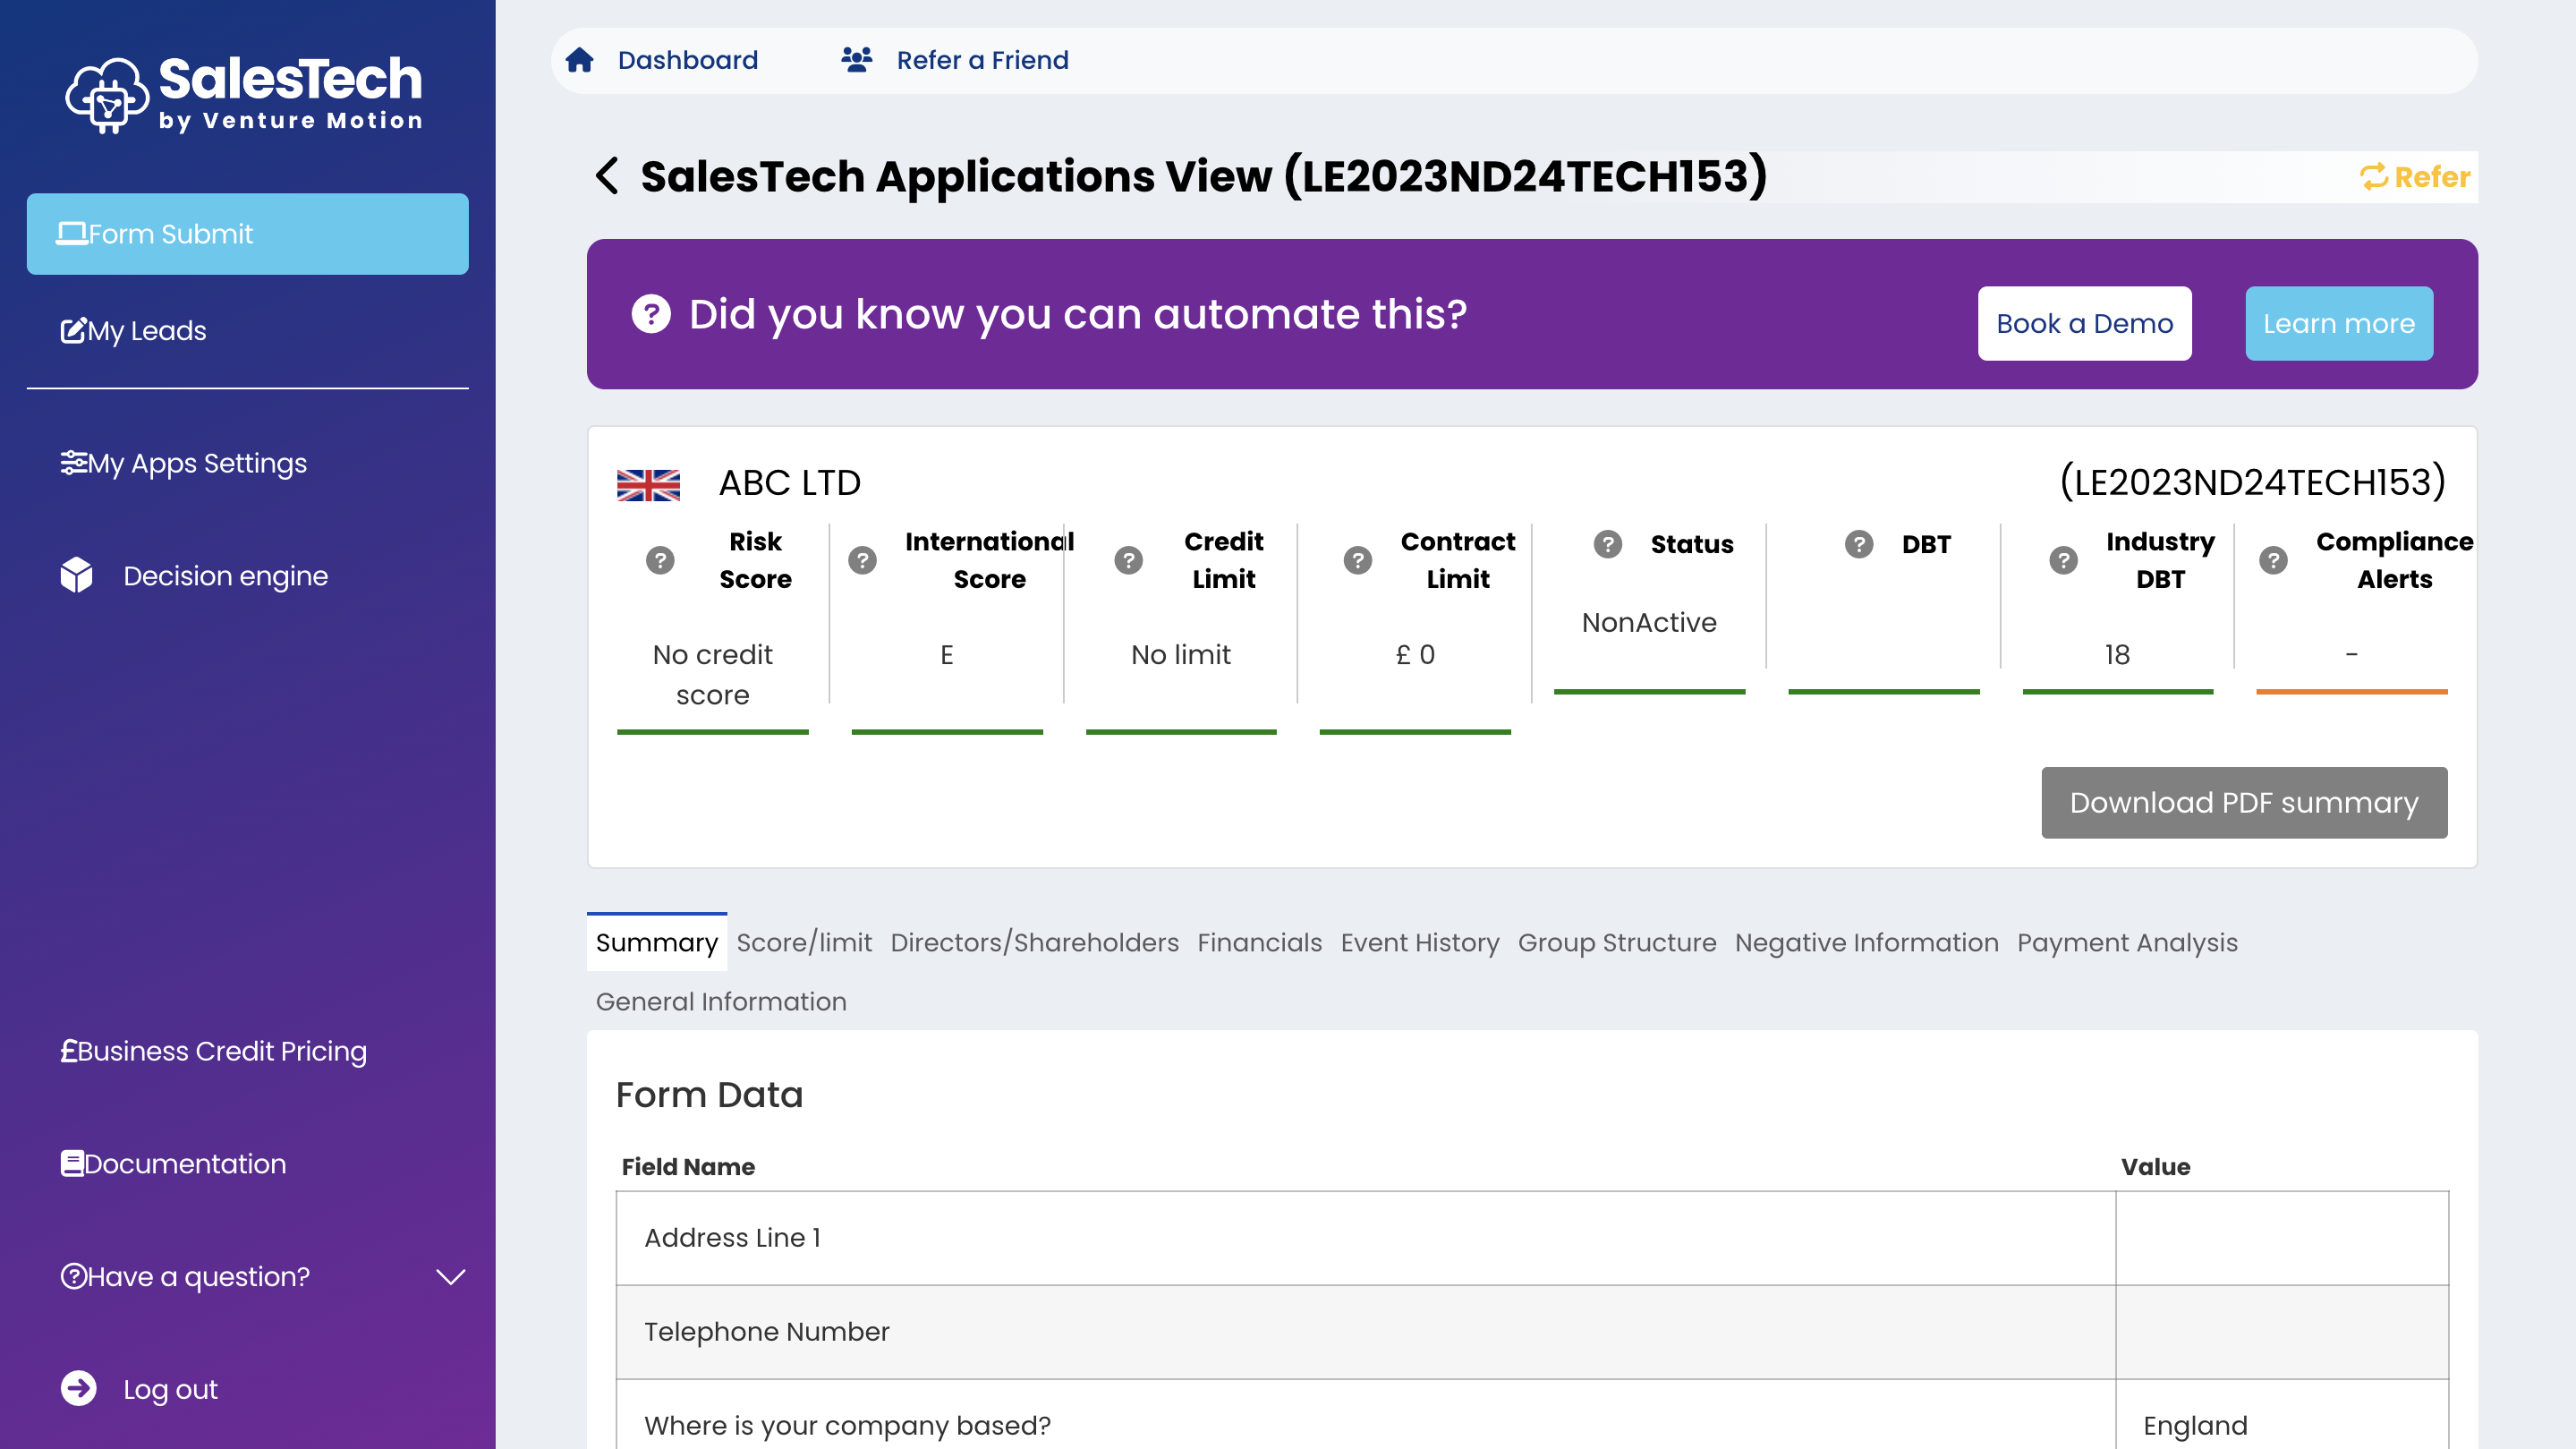The image size is (2576, 1449).
Task: Click the Dashboard home icon
Action: click(580, 60)
